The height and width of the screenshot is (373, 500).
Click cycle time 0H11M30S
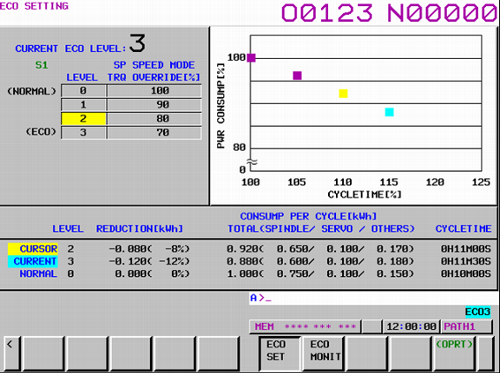466,261
